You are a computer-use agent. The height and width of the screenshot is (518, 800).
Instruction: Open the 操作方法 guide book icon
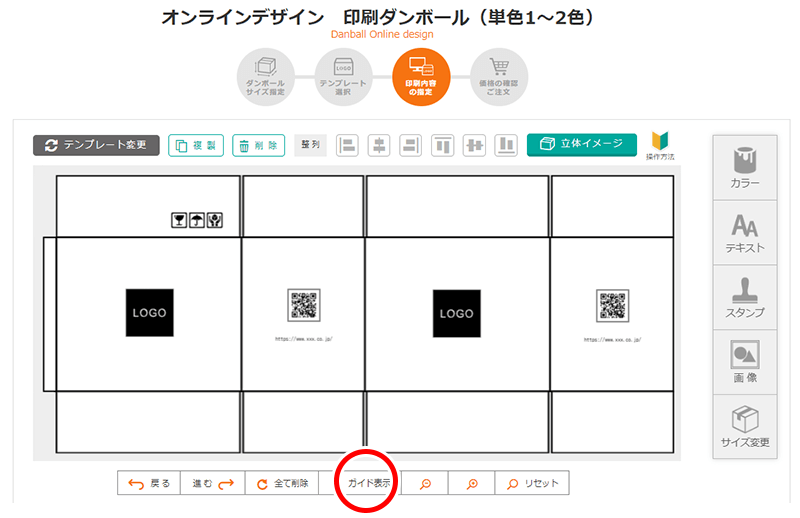pos(660,145)
